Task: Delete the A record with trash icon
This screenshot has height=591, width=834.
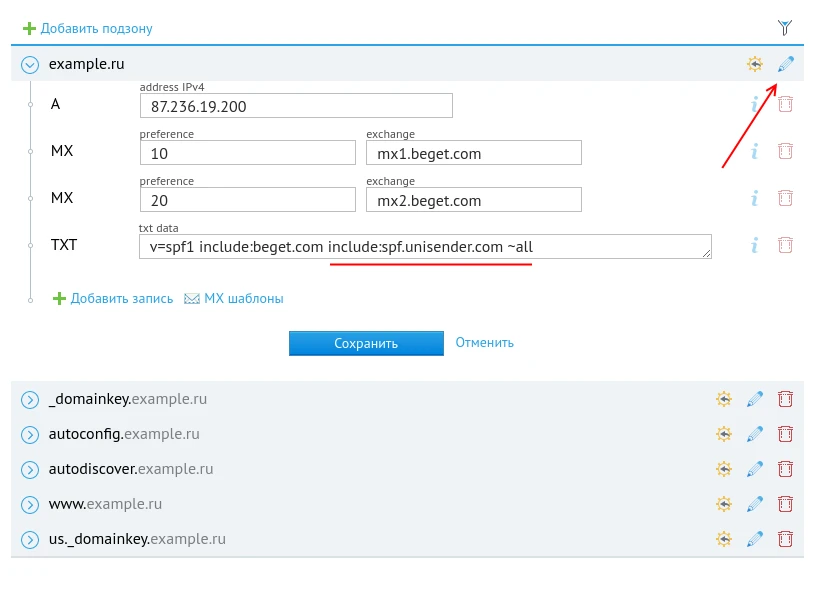Action: pyautogui.click(x=785, y=104)
